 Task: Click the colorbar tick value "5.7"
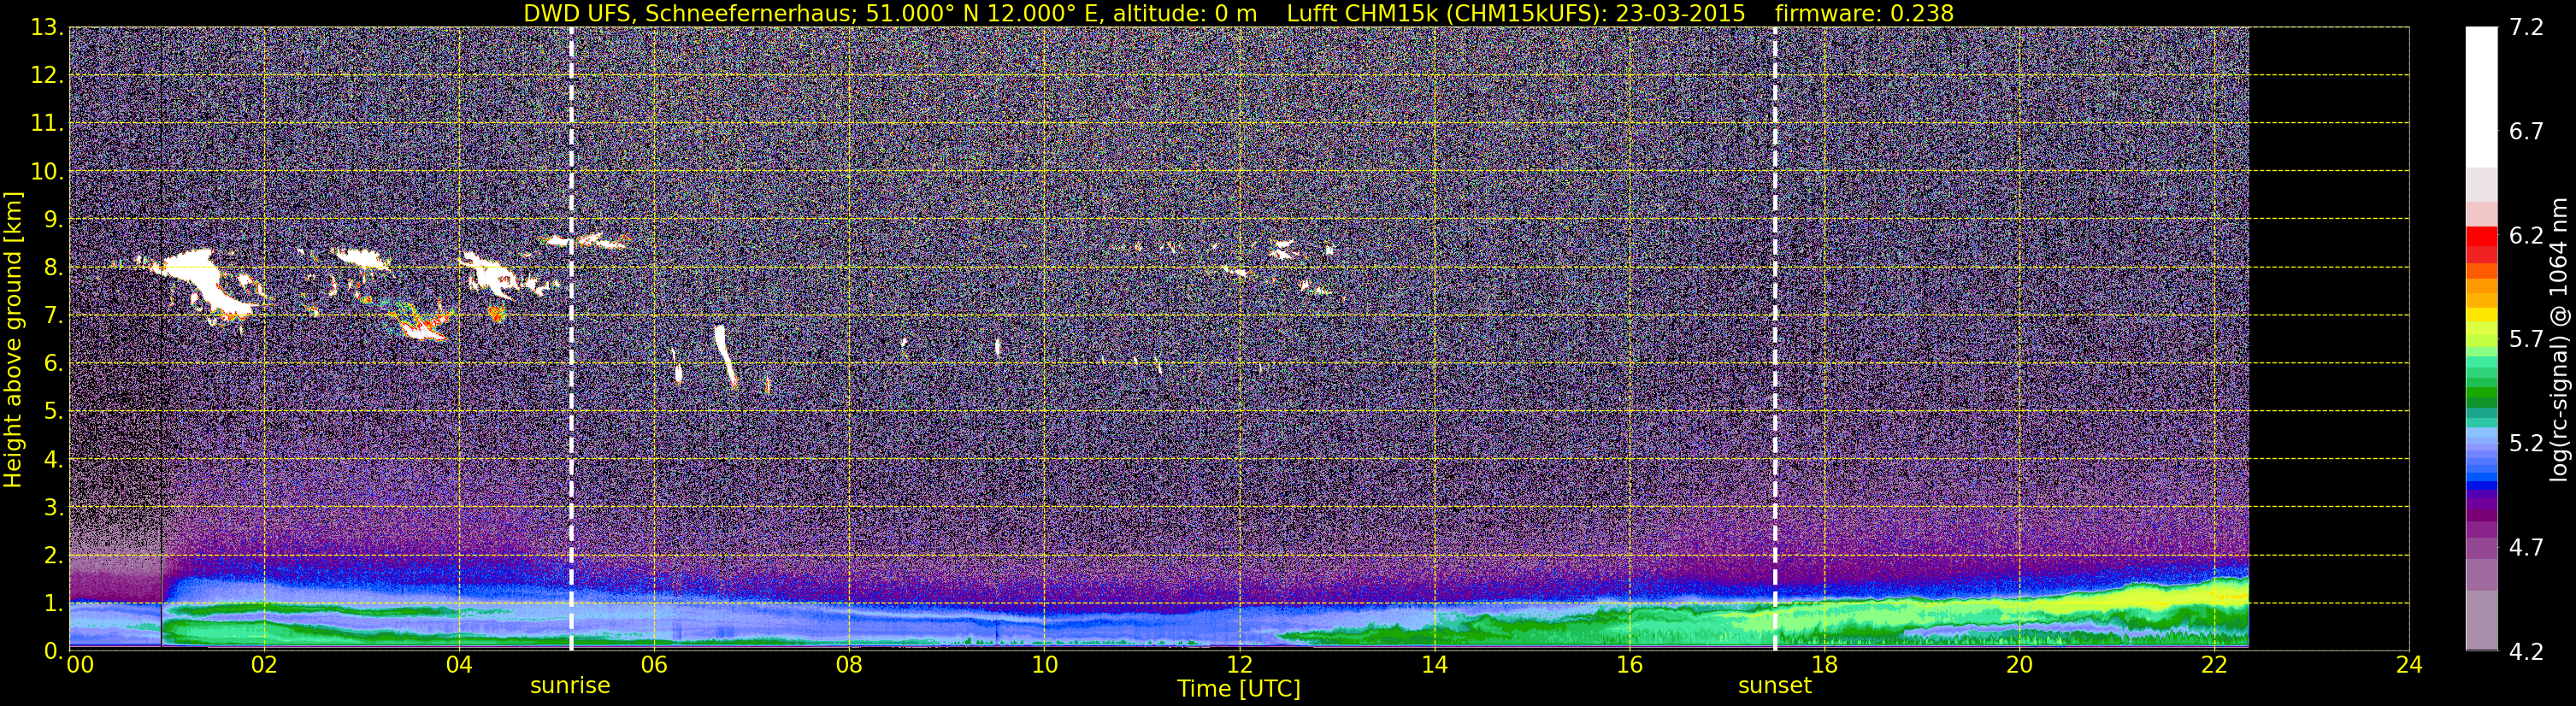coord(2526,340)
